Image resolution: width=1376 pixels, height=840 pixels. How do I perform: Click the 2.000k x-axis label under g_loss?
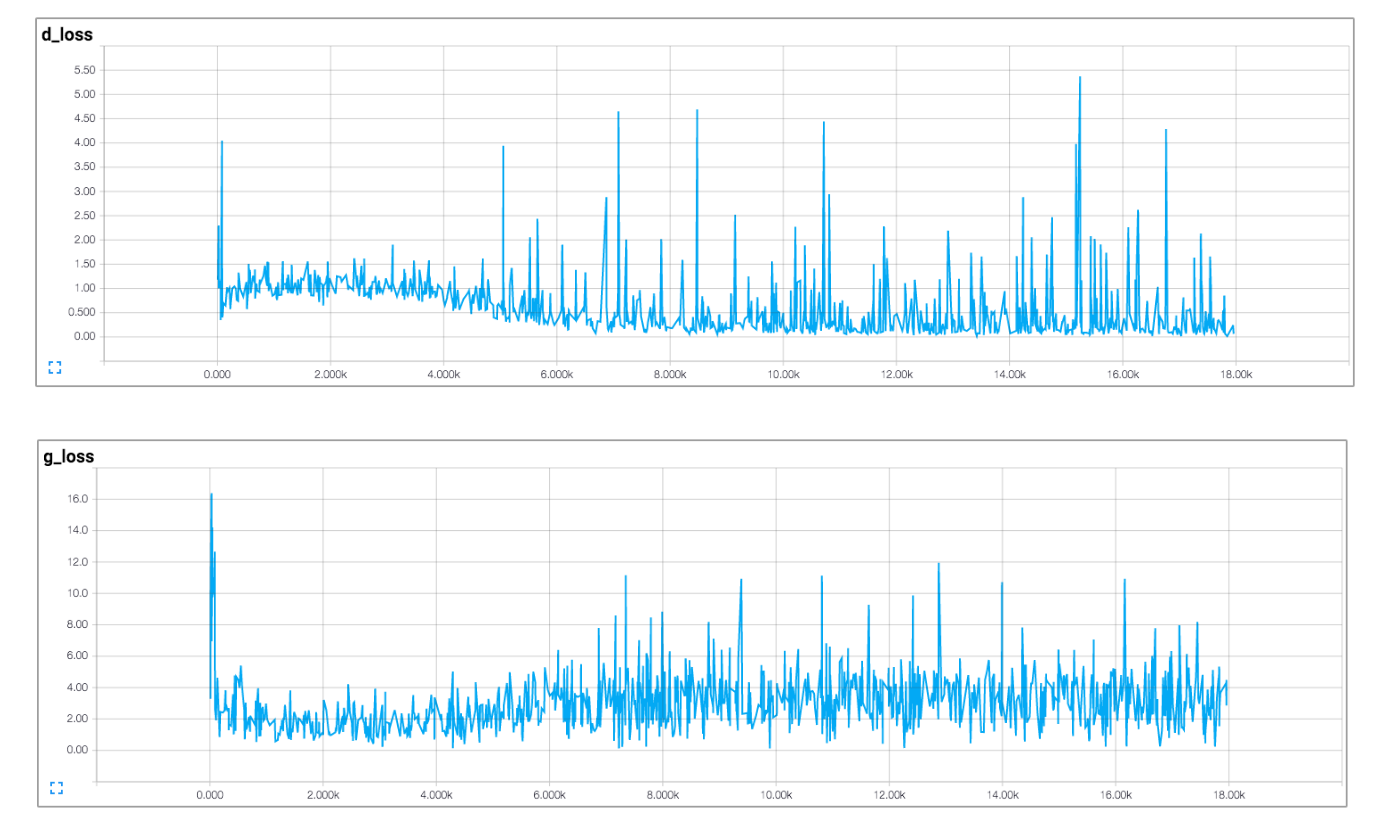tap(322, 795)
